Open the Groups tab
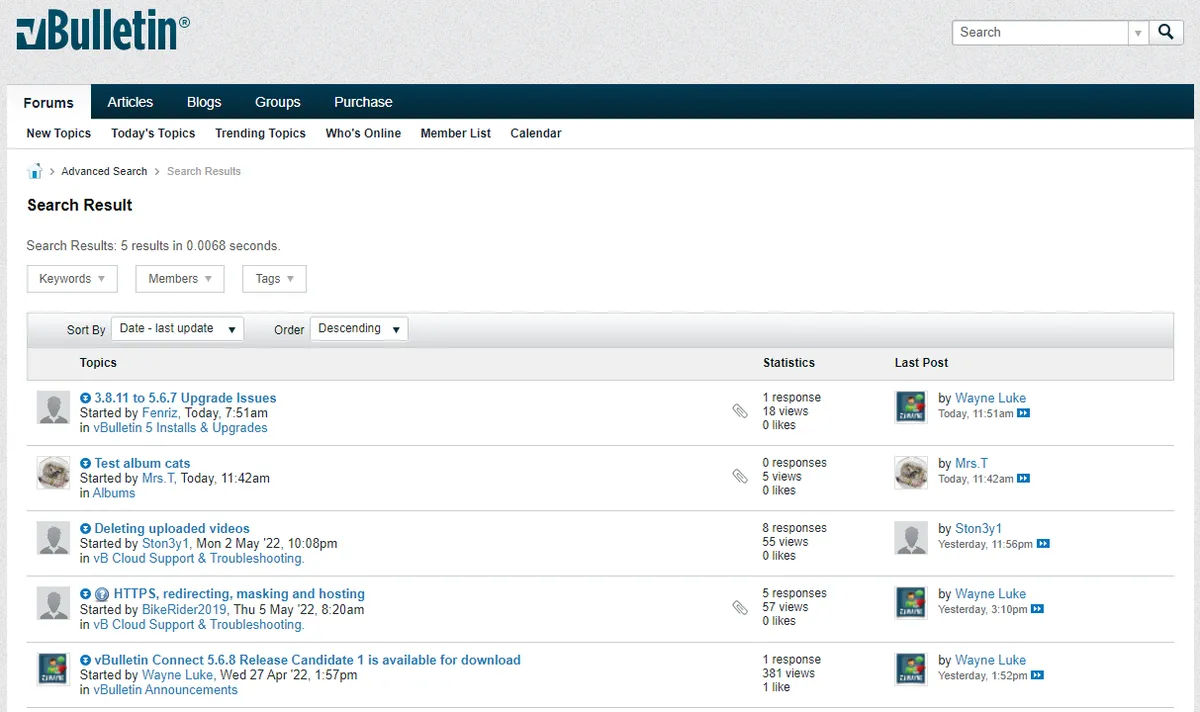The height and width of the screenshot is (712, 1200). (x=278, y=102)
